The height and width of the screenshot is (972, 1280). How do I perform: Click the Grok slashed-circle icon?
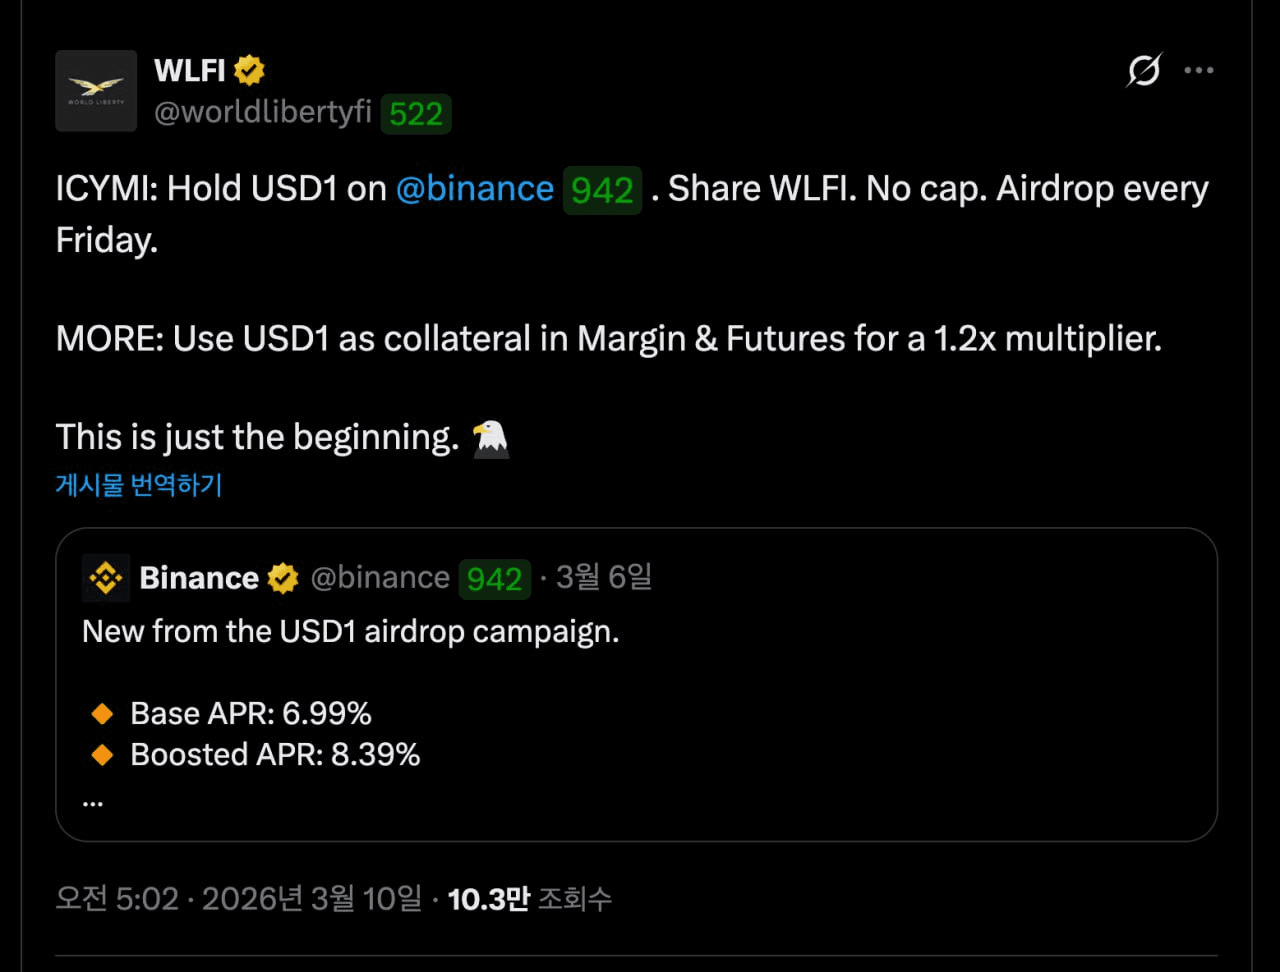coord(1144,70)
